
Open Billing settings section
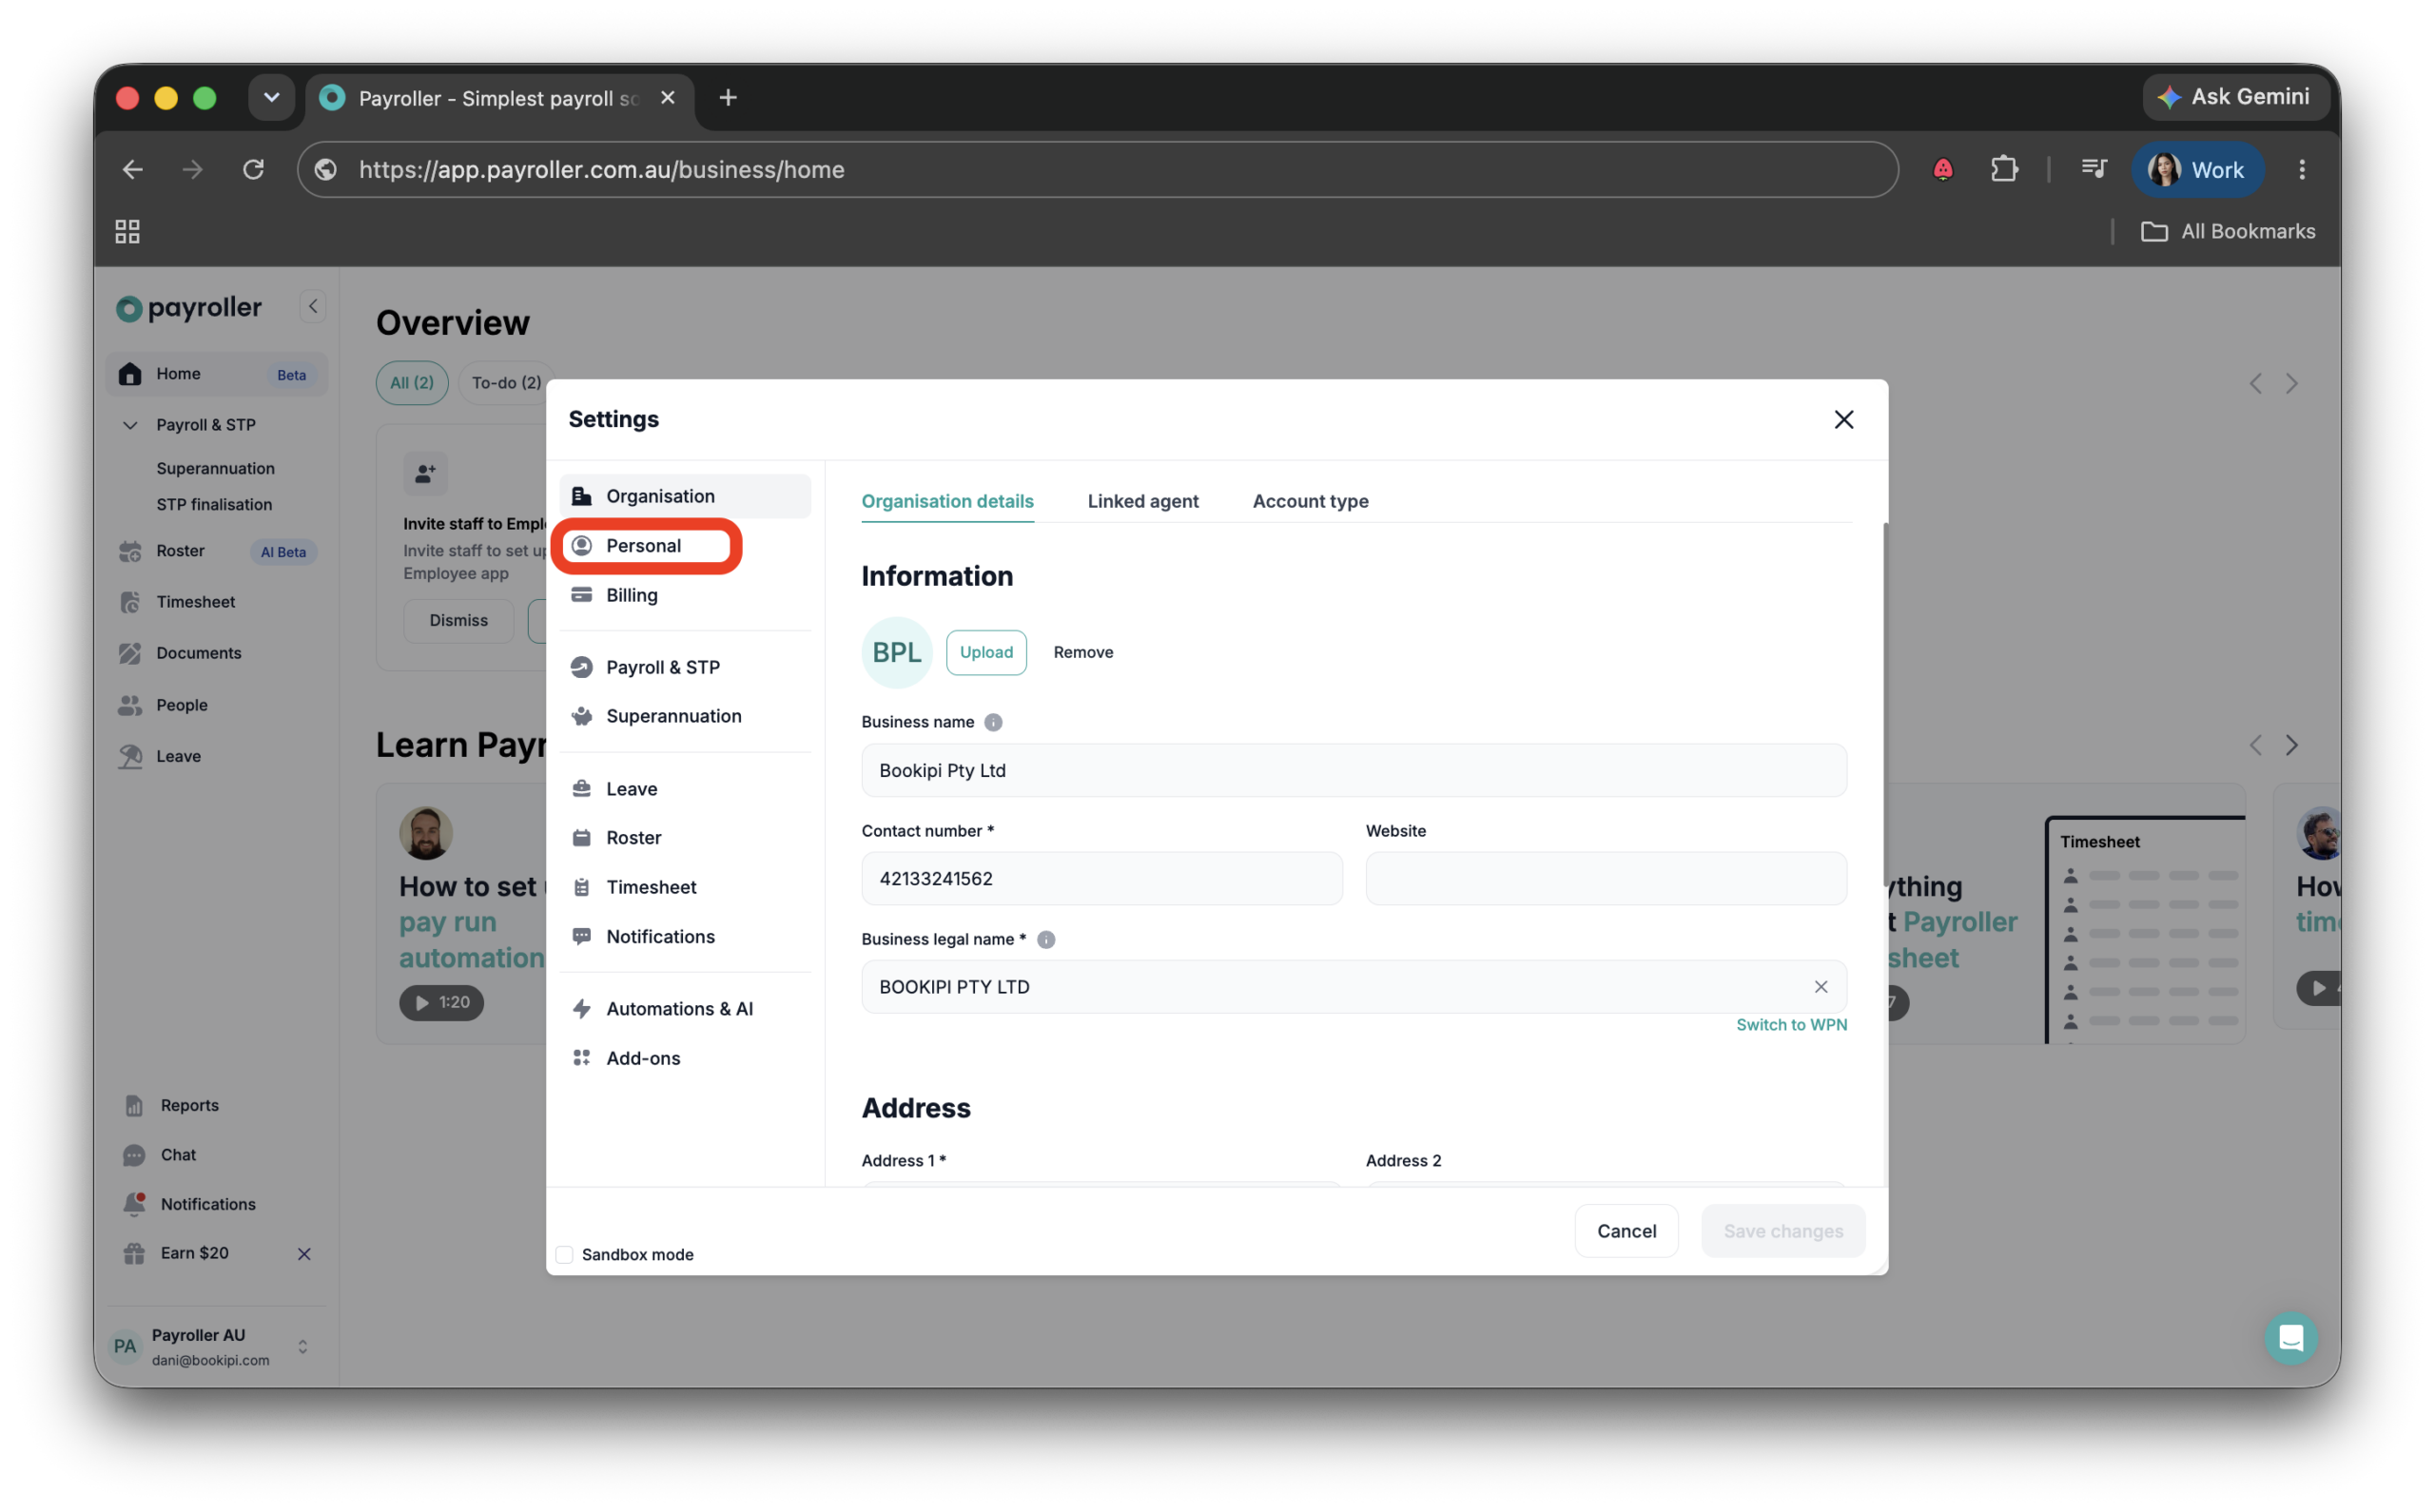click(684, 595)
